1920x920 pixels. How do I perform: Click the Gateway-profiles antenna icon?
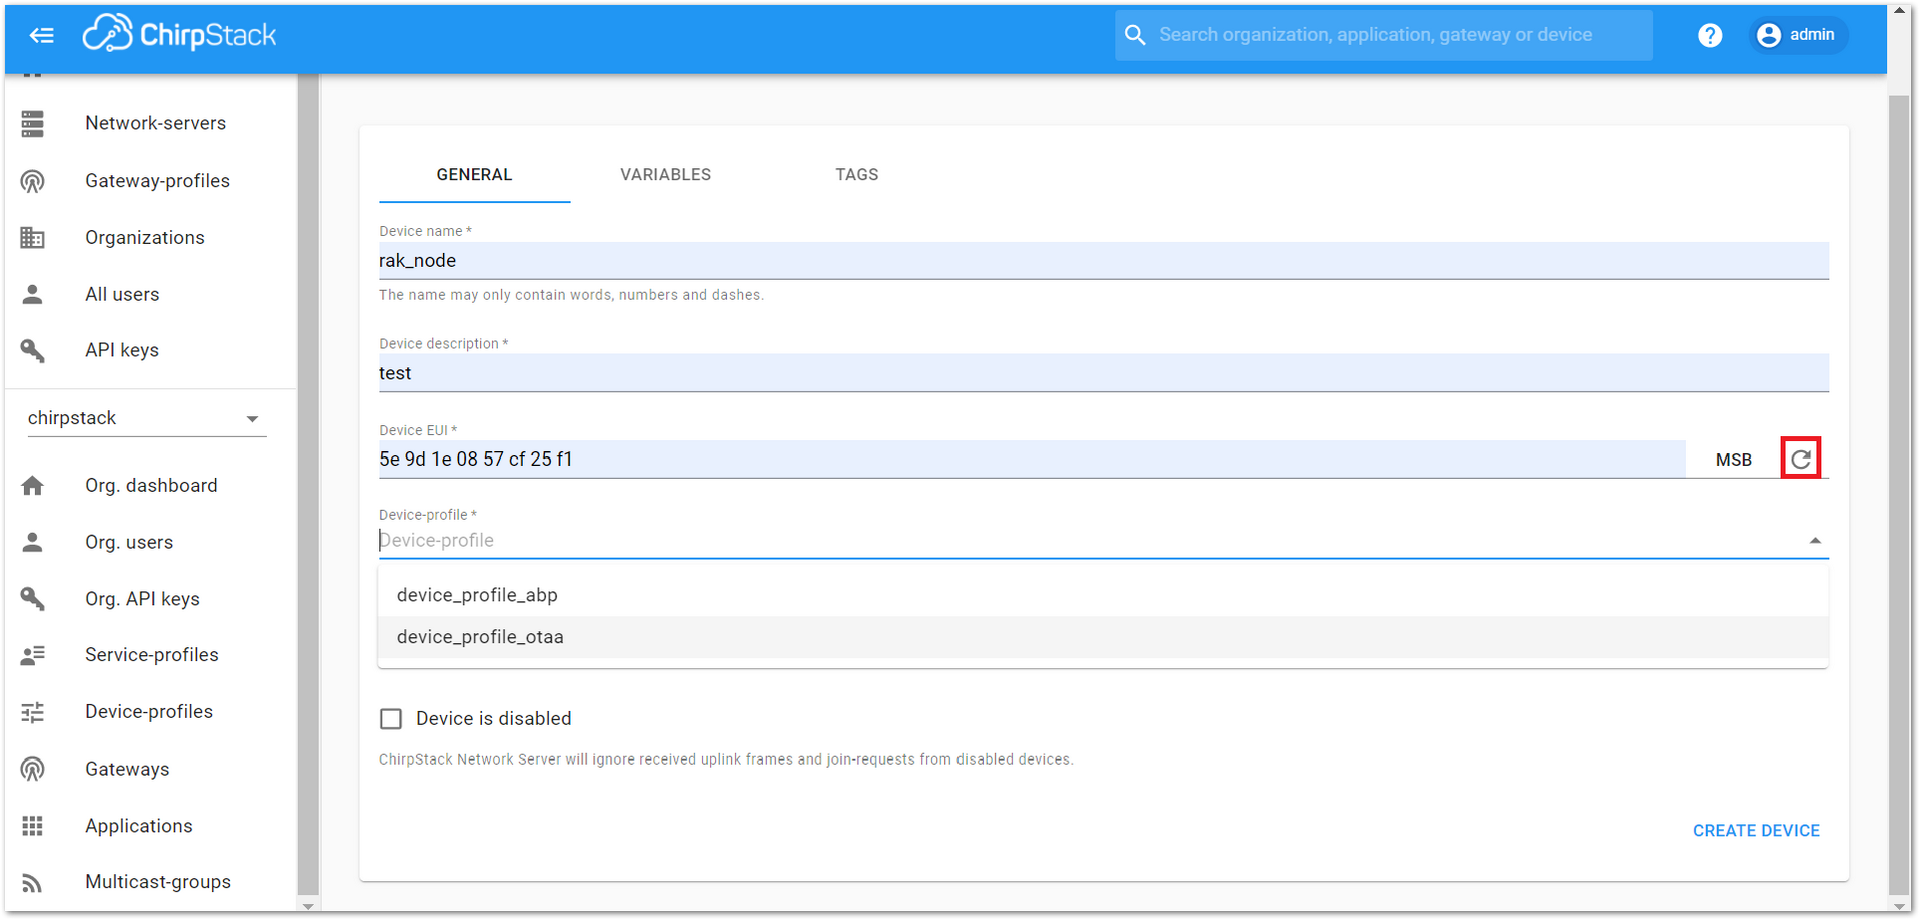[x=33, y=181]
